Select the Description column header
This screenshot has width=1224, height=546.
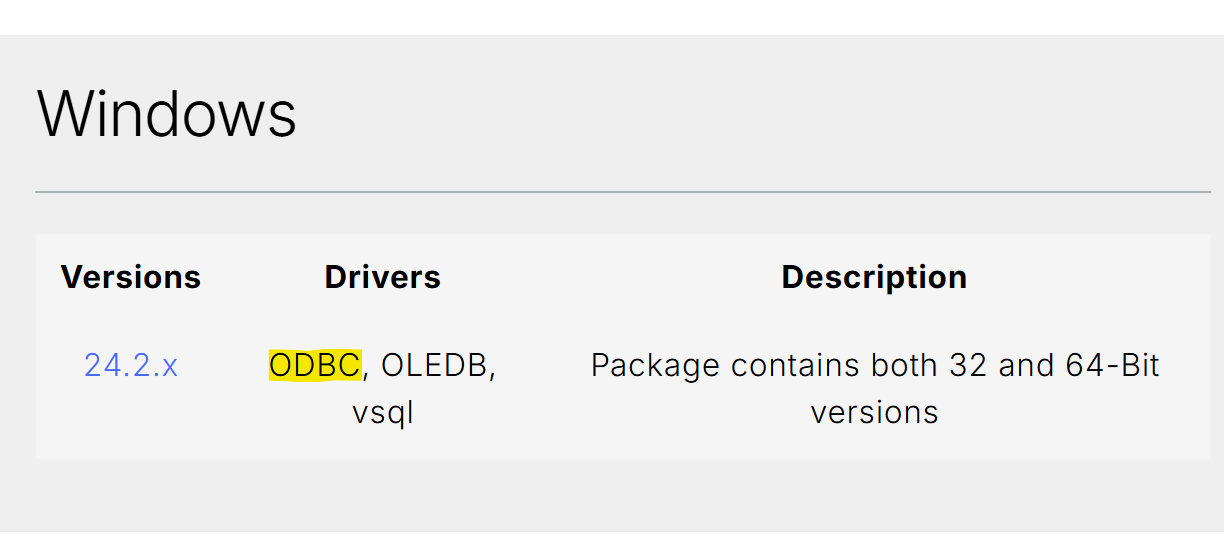[874, 277]
